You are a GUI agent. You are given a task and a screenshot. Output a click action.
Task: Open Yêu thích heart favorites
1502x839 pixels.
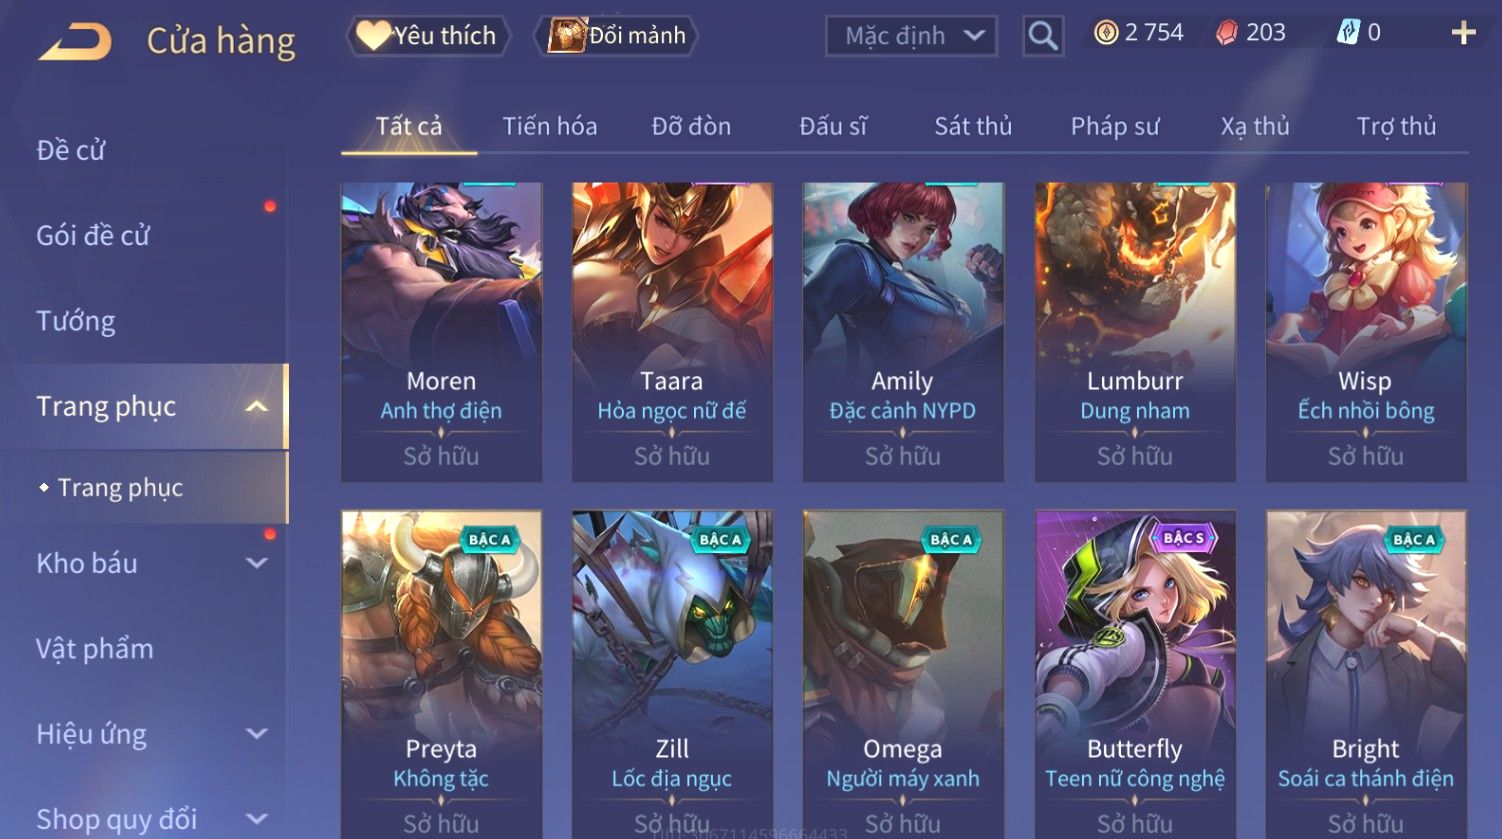tap(428, 36)
